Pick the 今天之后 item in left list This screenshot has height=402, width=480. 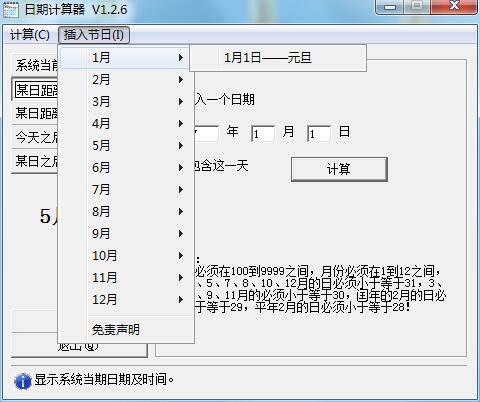(36, 137)
